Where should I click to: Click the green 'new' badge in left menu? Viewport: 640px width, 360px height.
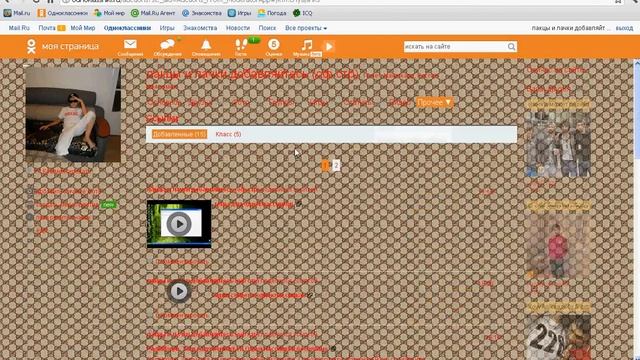[108, 204]
